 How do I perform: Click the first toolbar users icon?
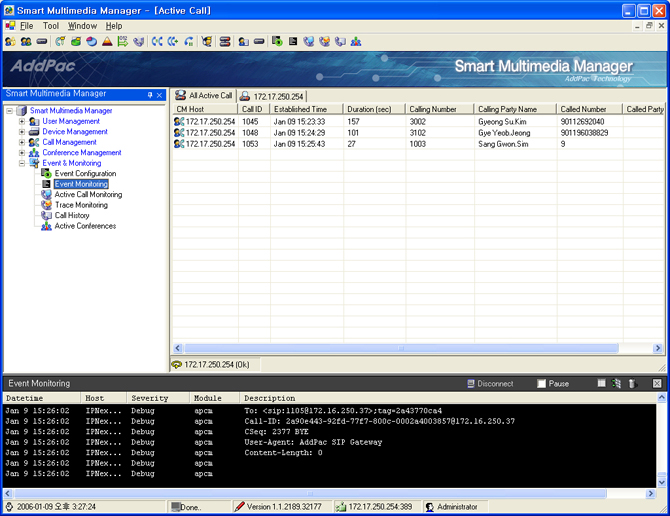tap(10, 42)
